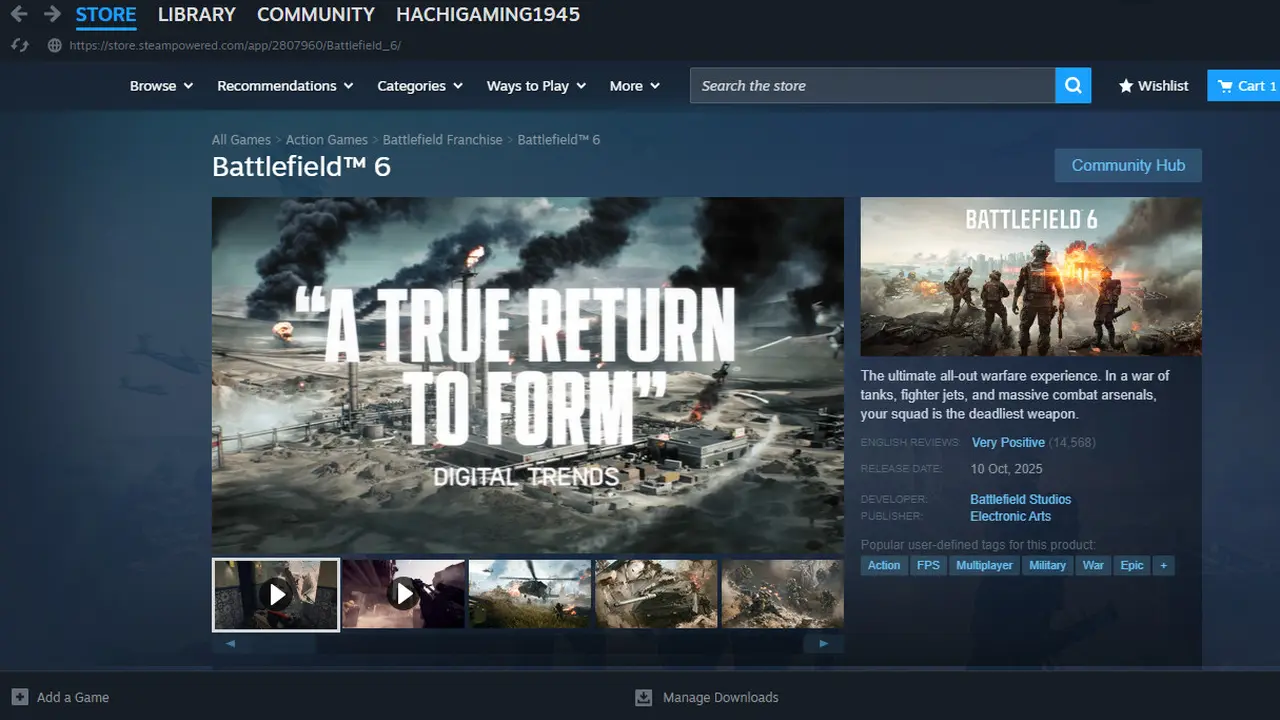1280x720 pixels.
Task: Go forward with the right arrow icon
Action: pyautogui.click(x=52, y=15)
